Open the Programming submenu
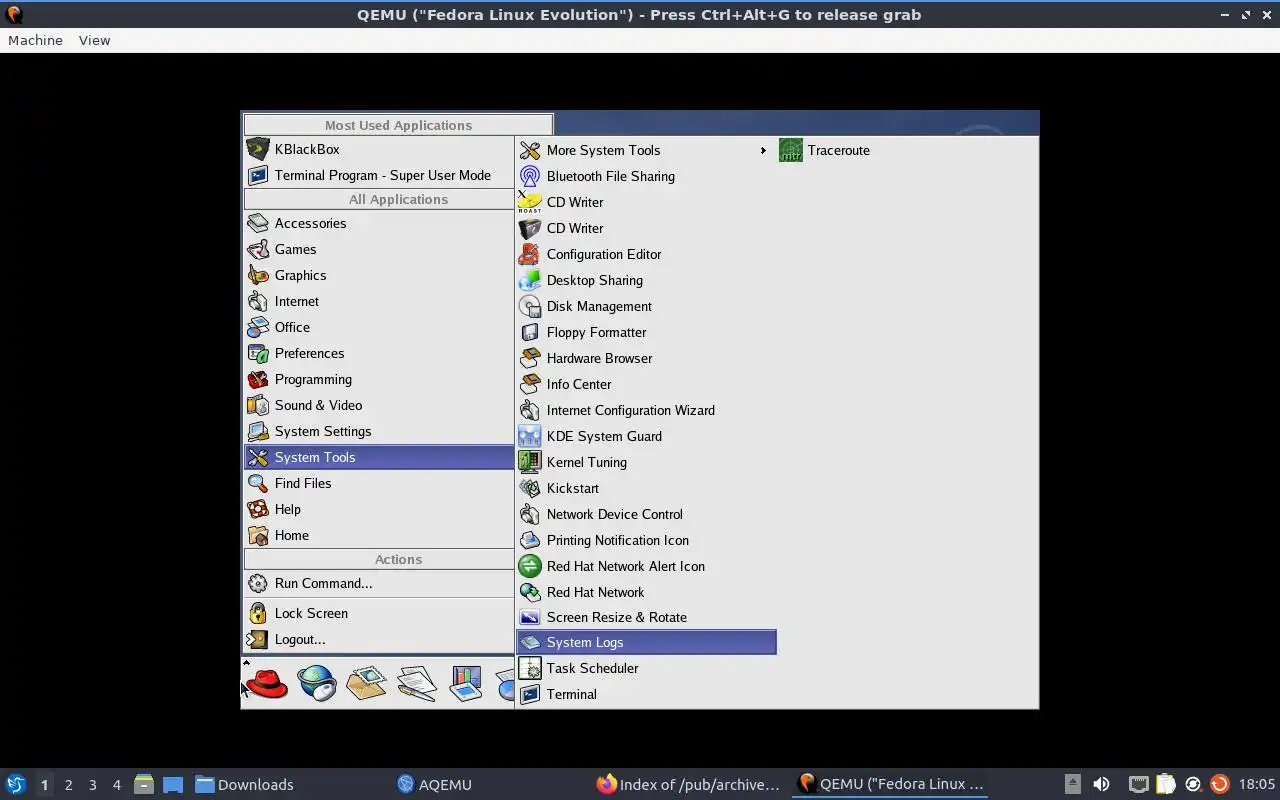This screenshot has width=1280, height=800. 379,379
